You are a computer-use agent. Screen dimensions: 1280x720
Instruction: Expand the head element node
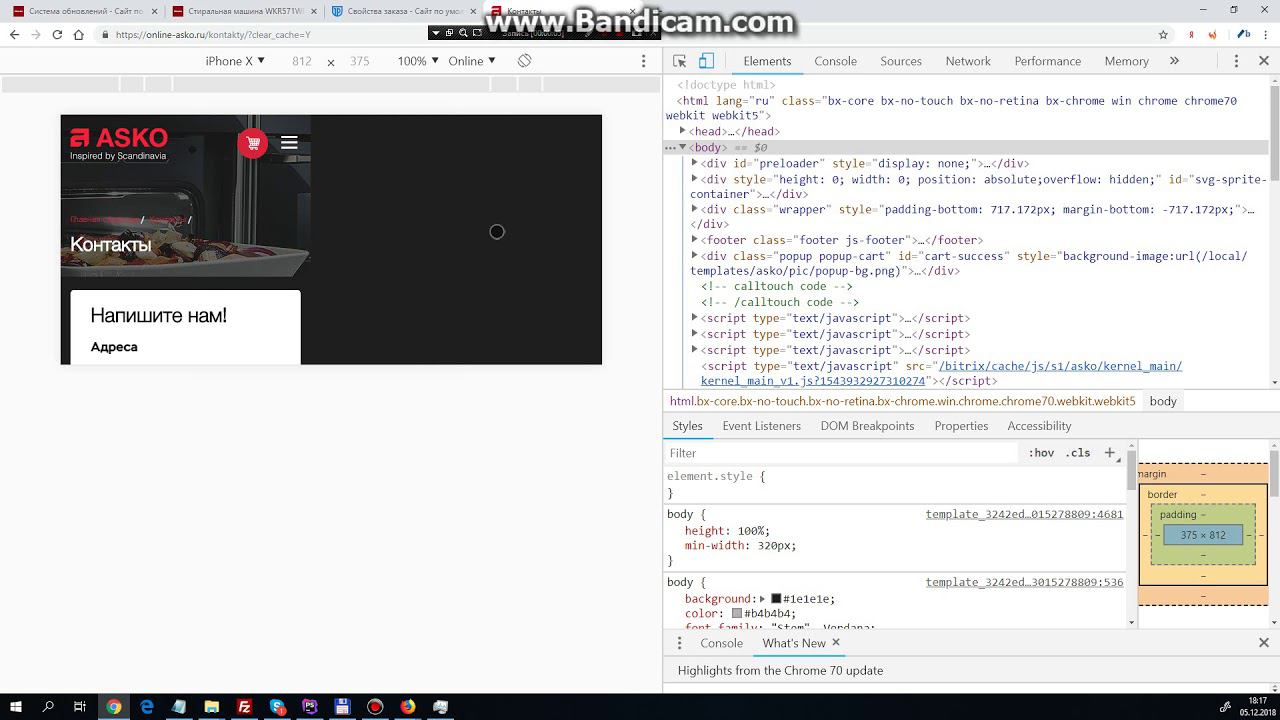tap(683, 131)
